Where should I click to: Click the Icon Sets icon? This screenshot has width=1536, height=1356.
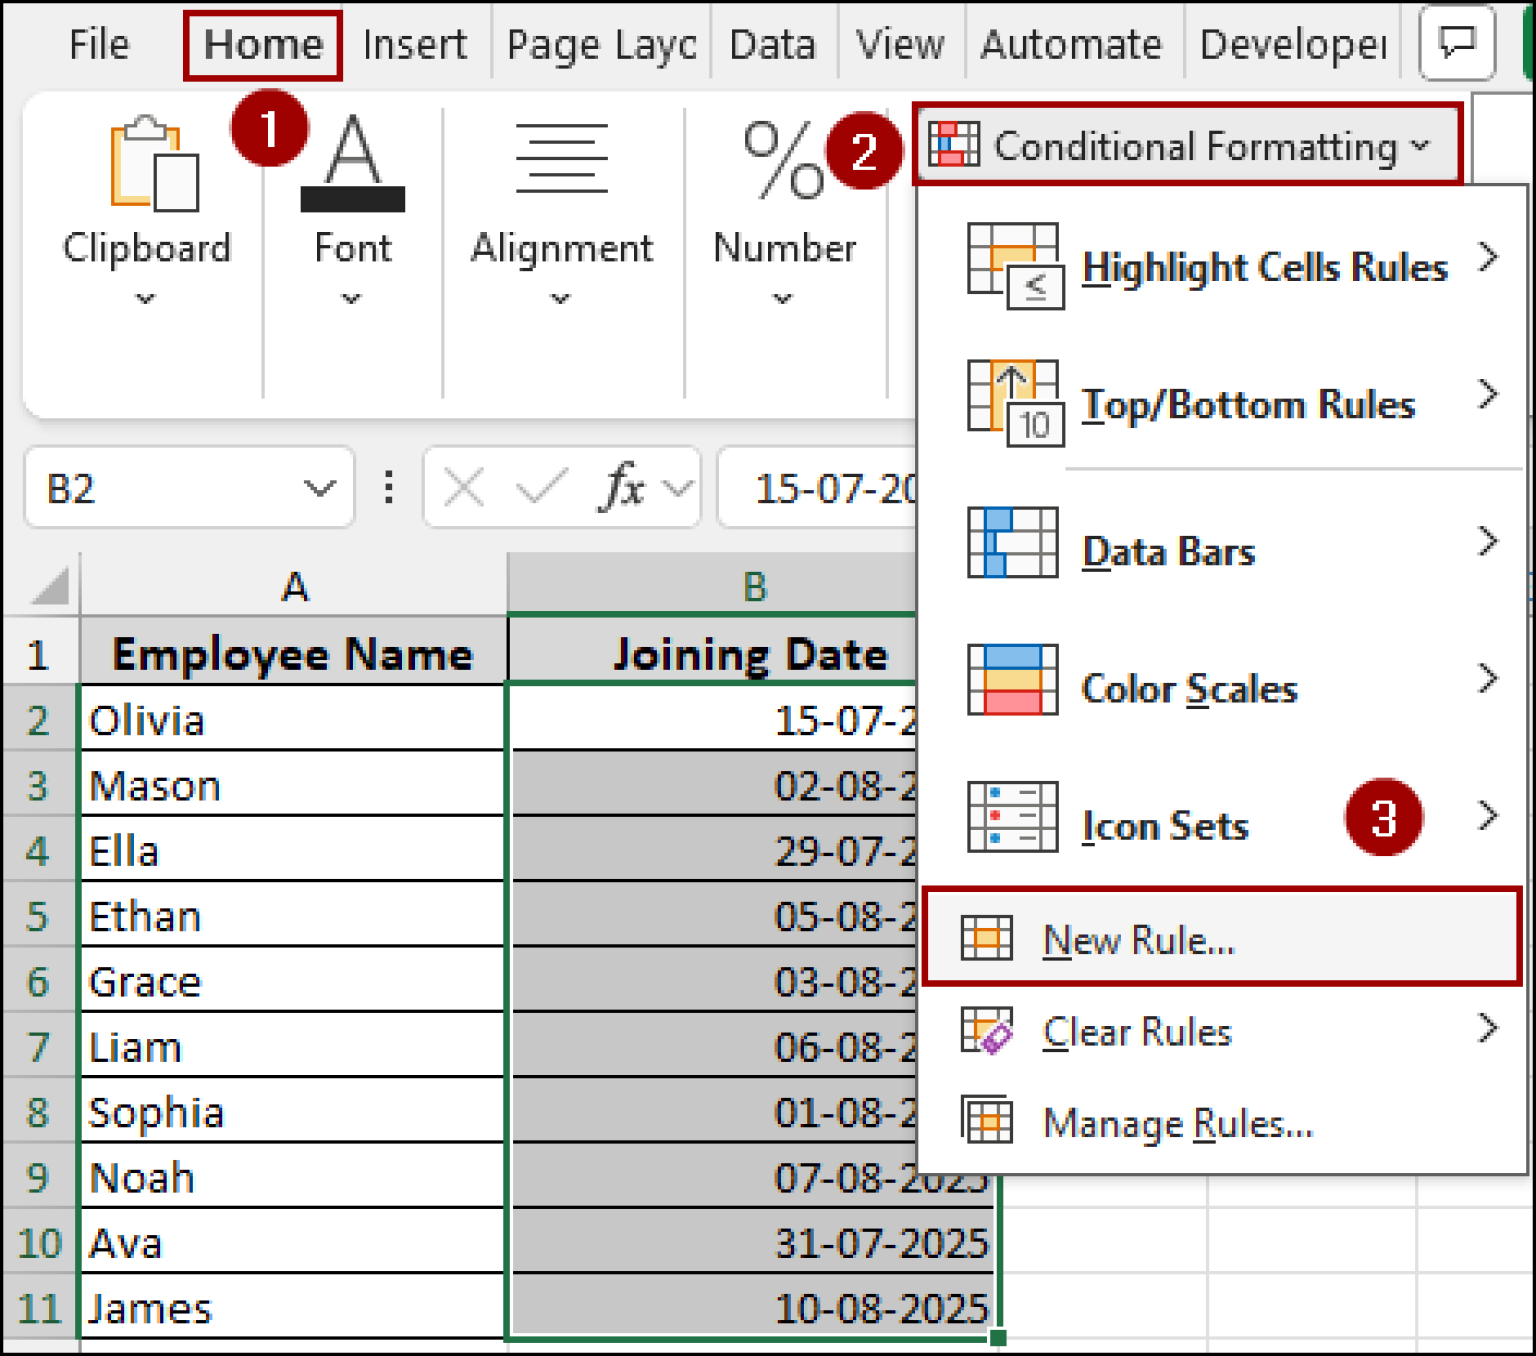pos(1011,816)
